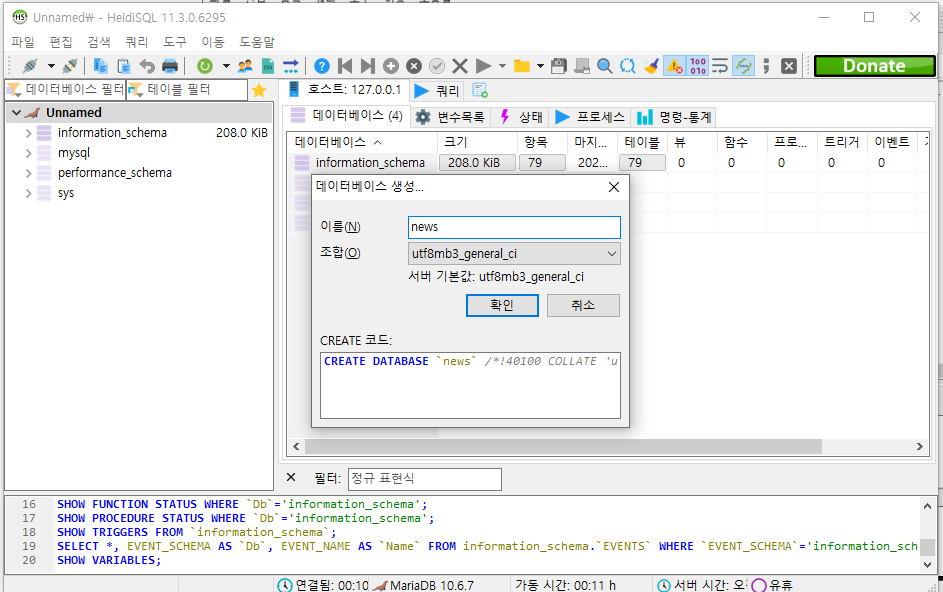Open dropdown arrow next to folder icon
943x592 pixels.
540,66
